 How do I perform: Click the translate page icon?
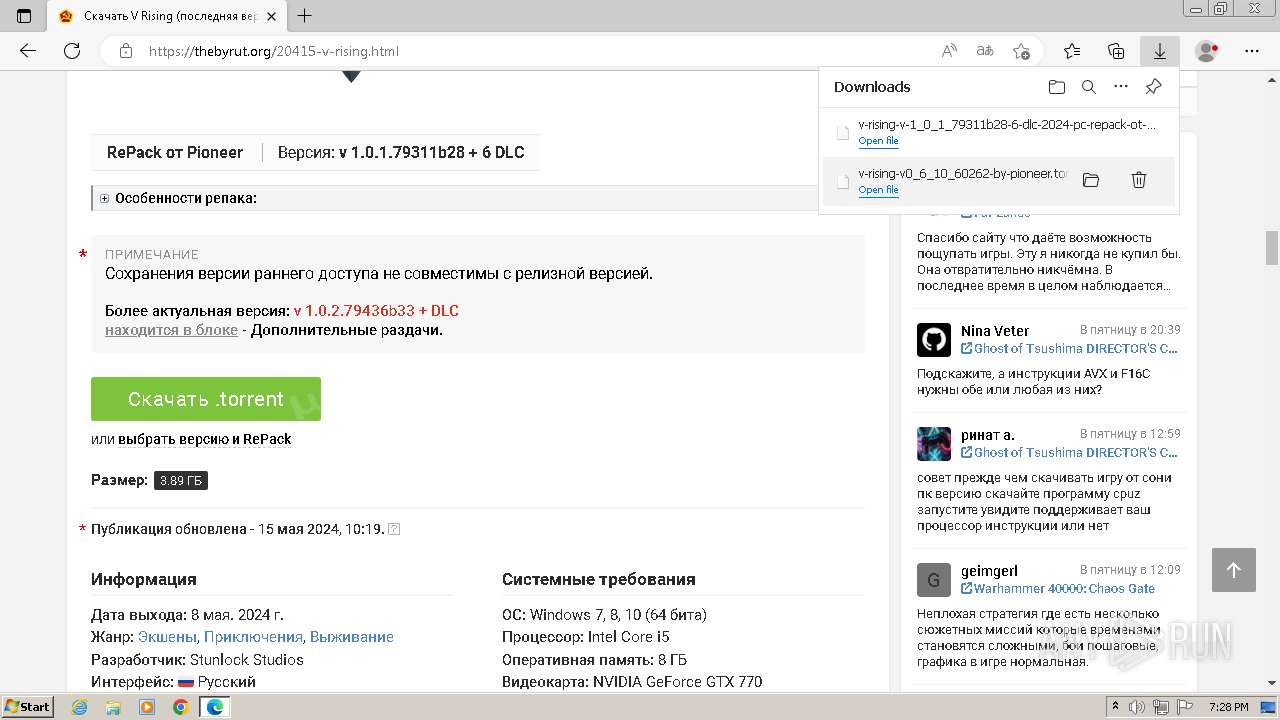[985, 51]
